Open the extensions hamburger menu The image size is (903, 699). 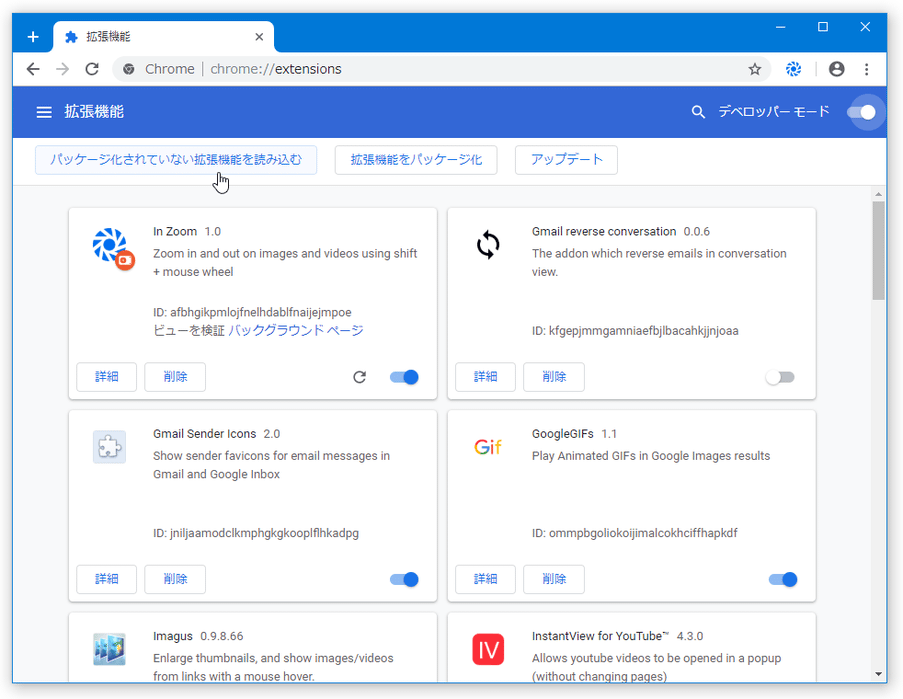click(44, 112)
